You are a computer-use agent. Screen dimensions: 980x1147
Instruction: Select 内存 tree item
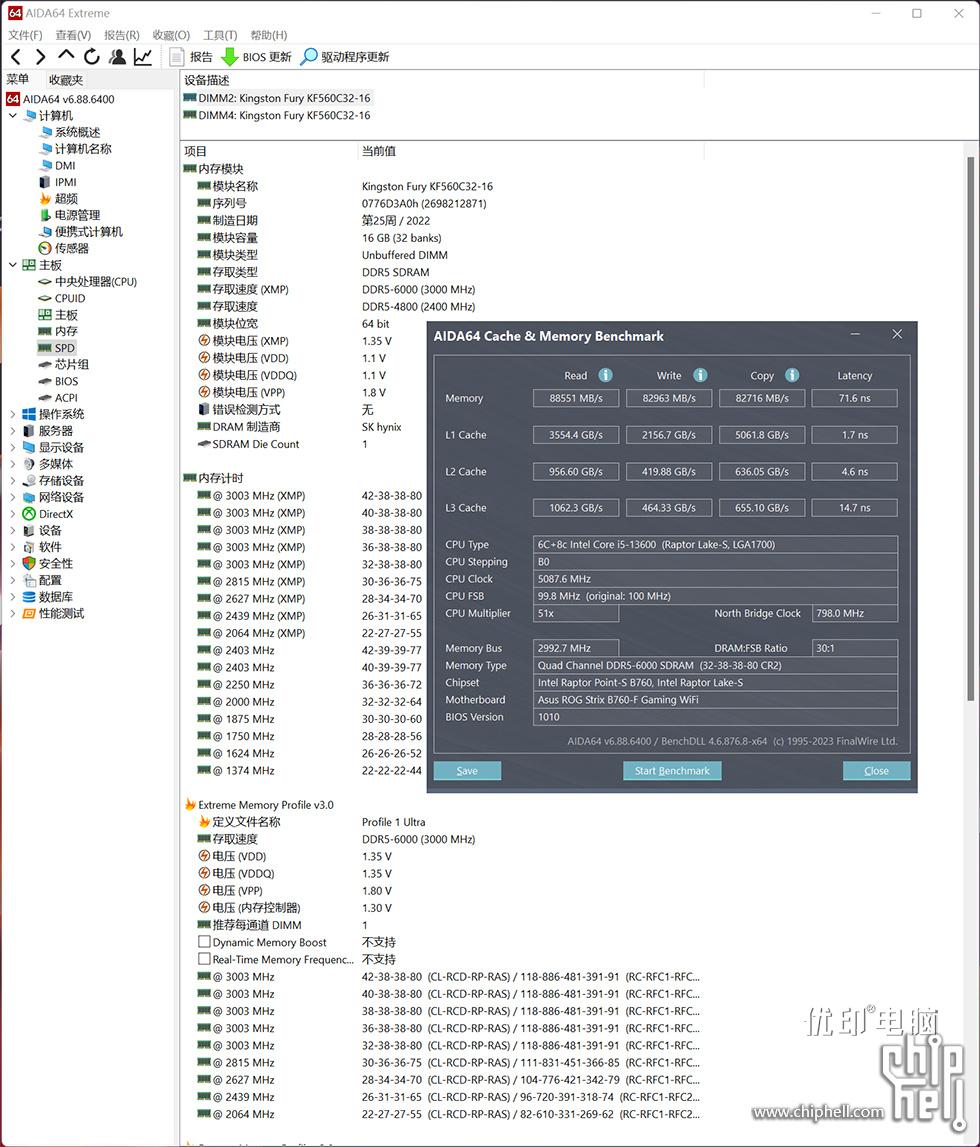pyautogui.click(x=58, y=331)
